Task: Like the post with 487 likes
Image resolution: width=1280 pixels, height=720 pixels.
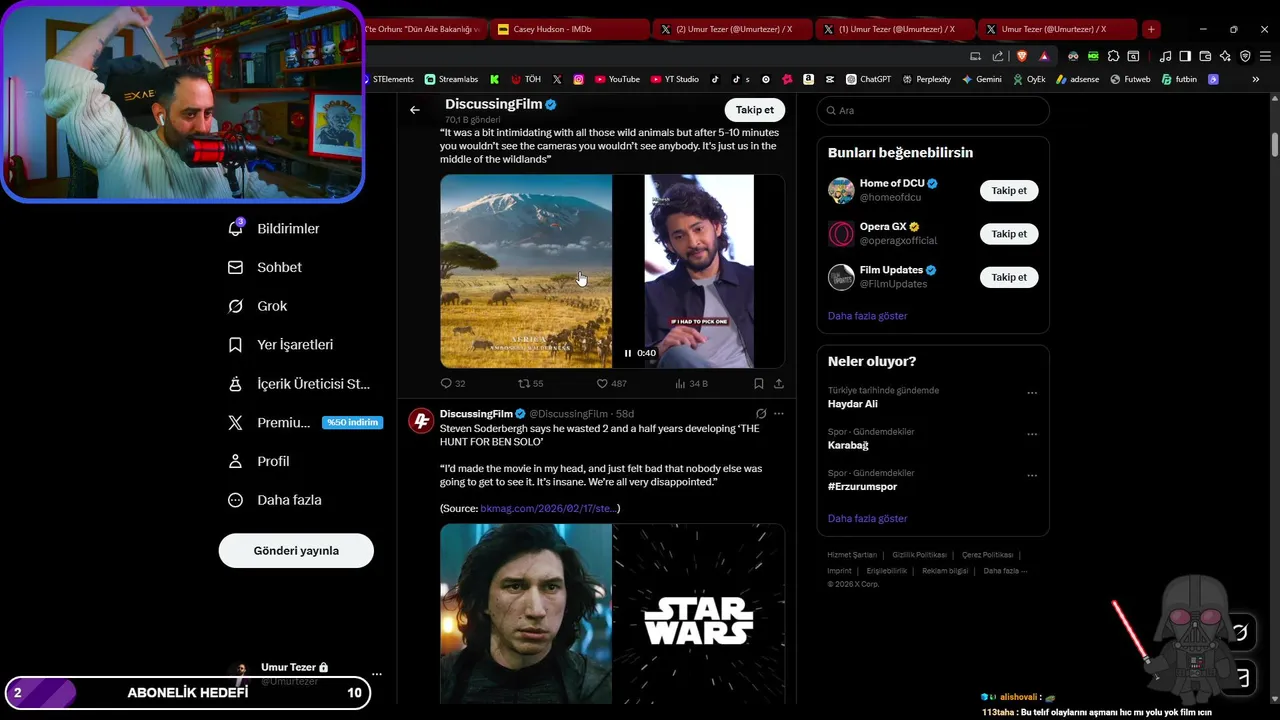Action: [611, 383]
